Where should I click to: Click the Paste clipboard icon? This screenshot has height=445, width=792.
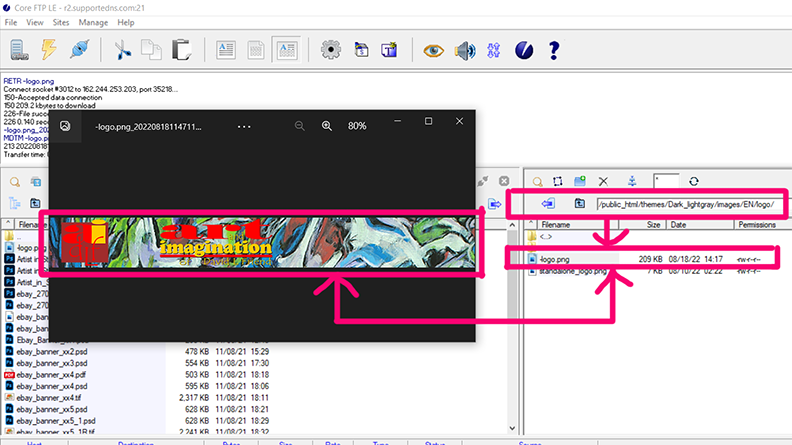point(181,50)
